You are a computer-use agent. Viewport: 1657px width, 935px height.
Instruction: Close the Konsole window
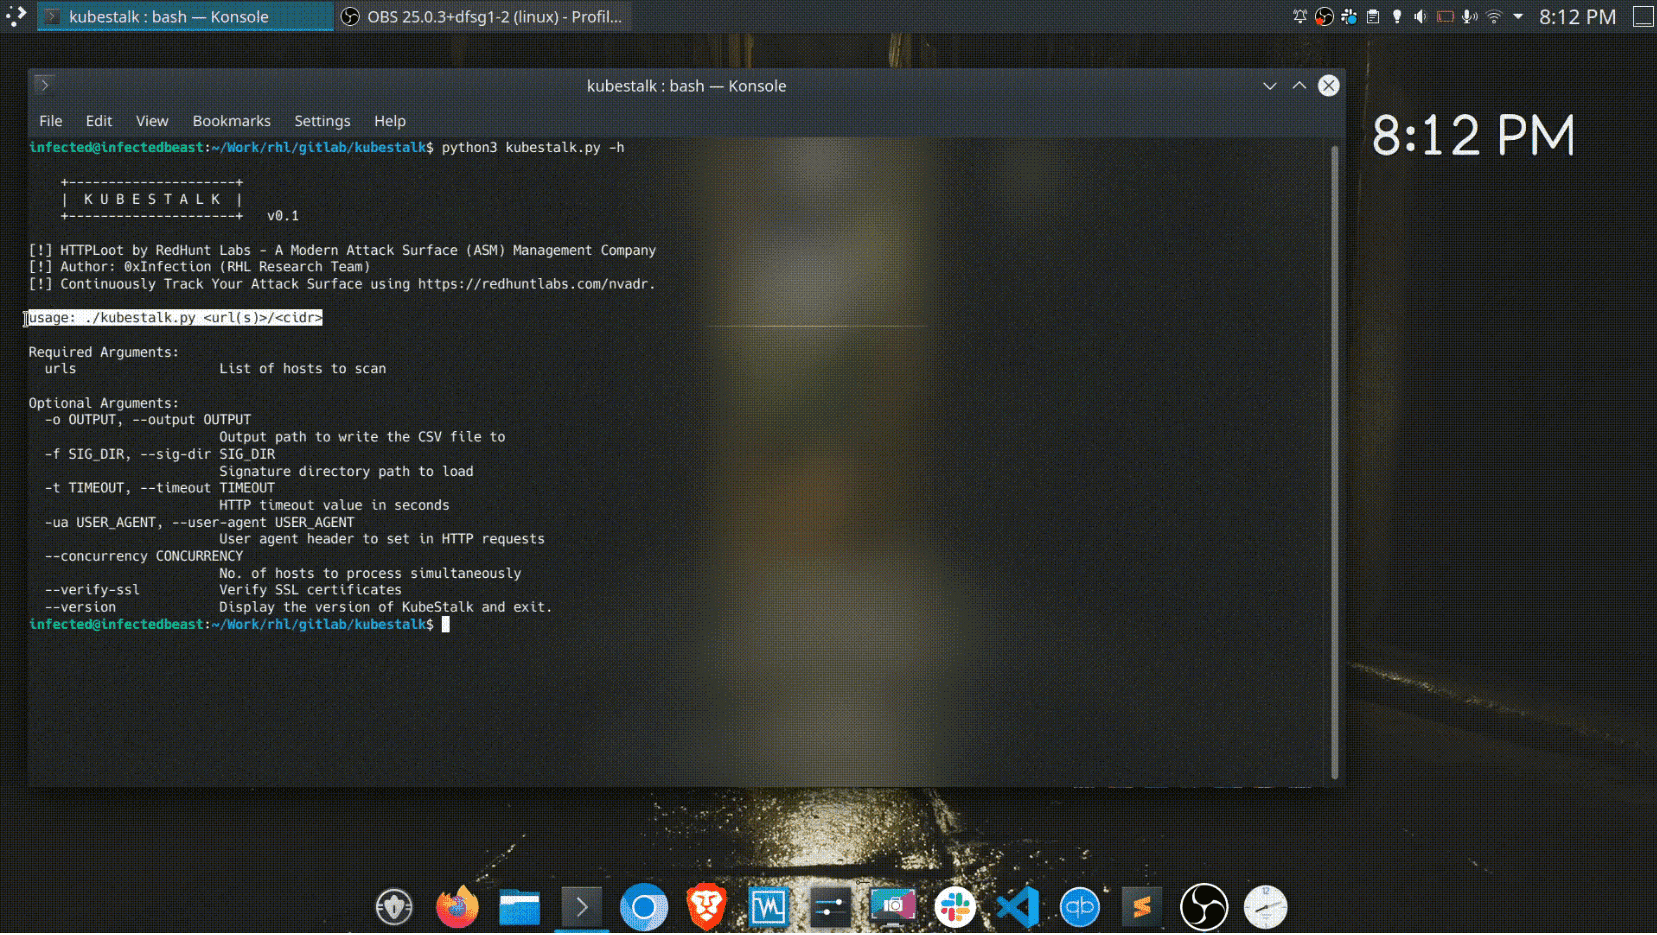click(x=1328, y=86)
